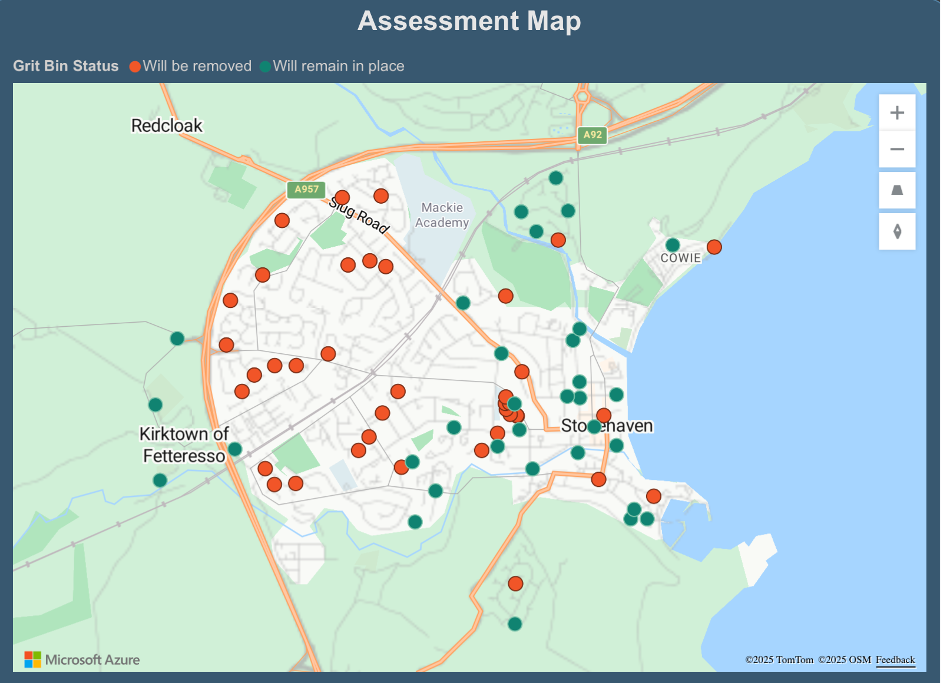Click the ©2025 TomTom attribution
Image resolution: width=941 pixels, height=683 pixels.
(x=778, y=660)
